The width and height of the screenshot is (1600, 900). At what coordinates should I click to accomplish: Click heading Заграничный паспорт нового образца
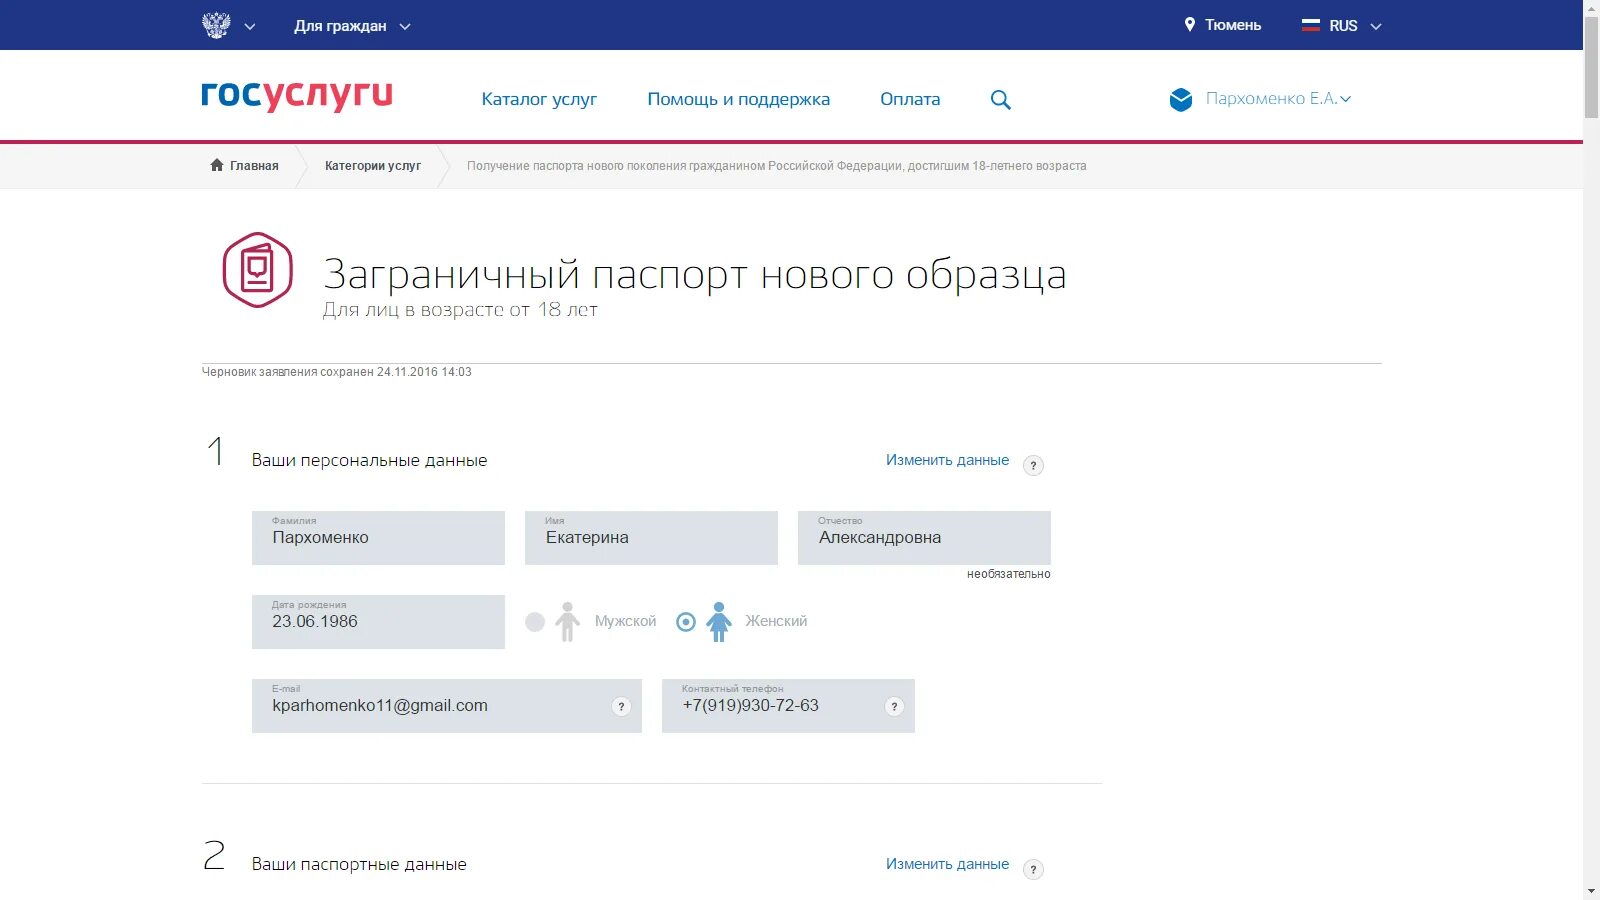(695, 274)
